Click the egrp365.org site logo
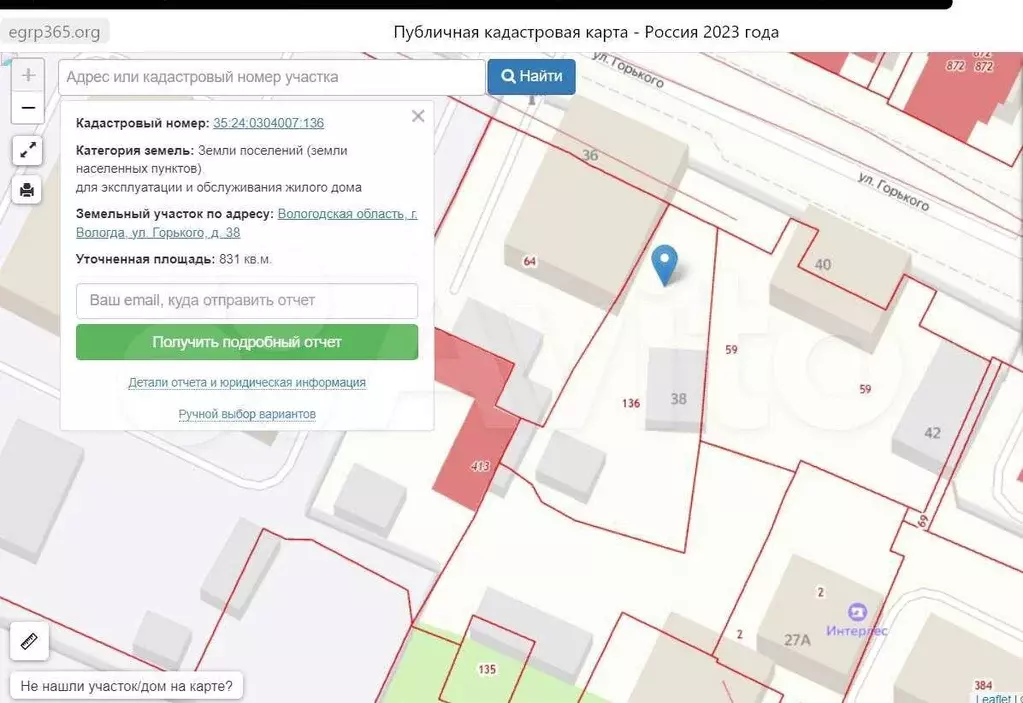 point(55,32)
